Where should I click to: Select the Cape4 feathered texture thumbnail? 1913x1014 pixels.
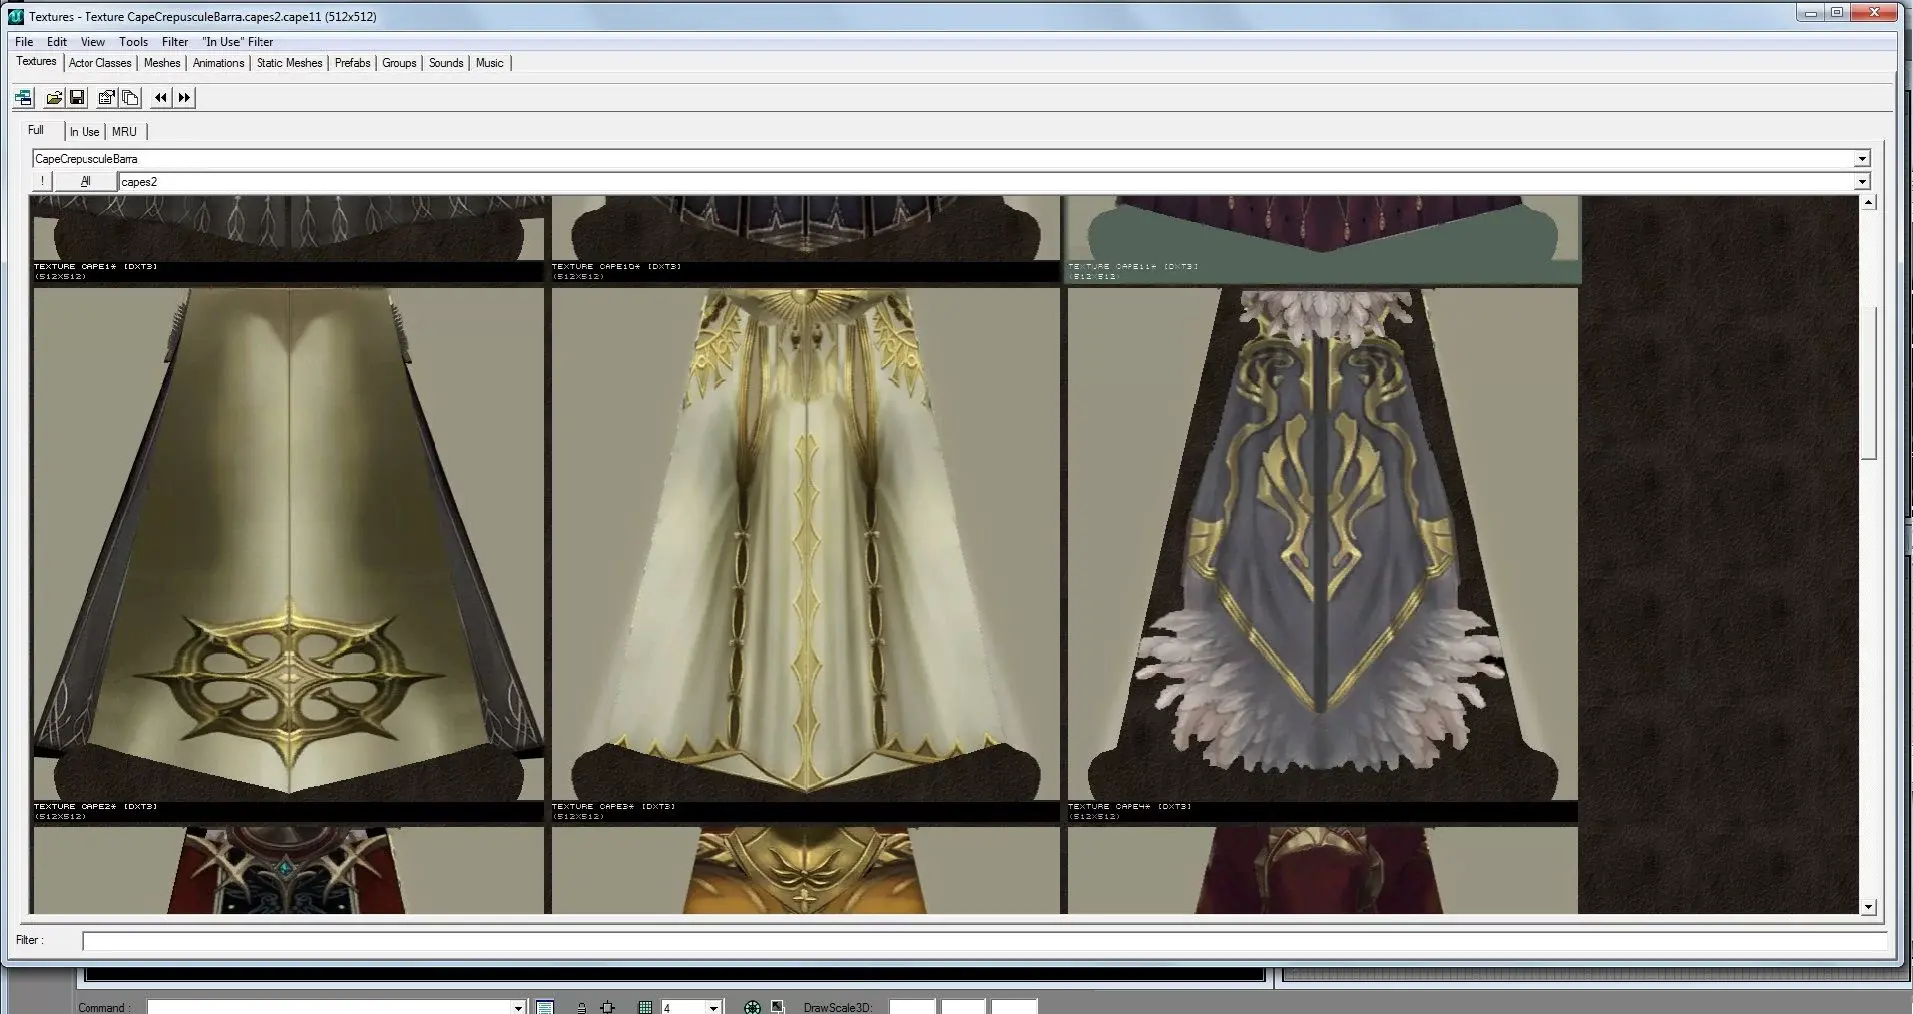[x=1322, y=544]
